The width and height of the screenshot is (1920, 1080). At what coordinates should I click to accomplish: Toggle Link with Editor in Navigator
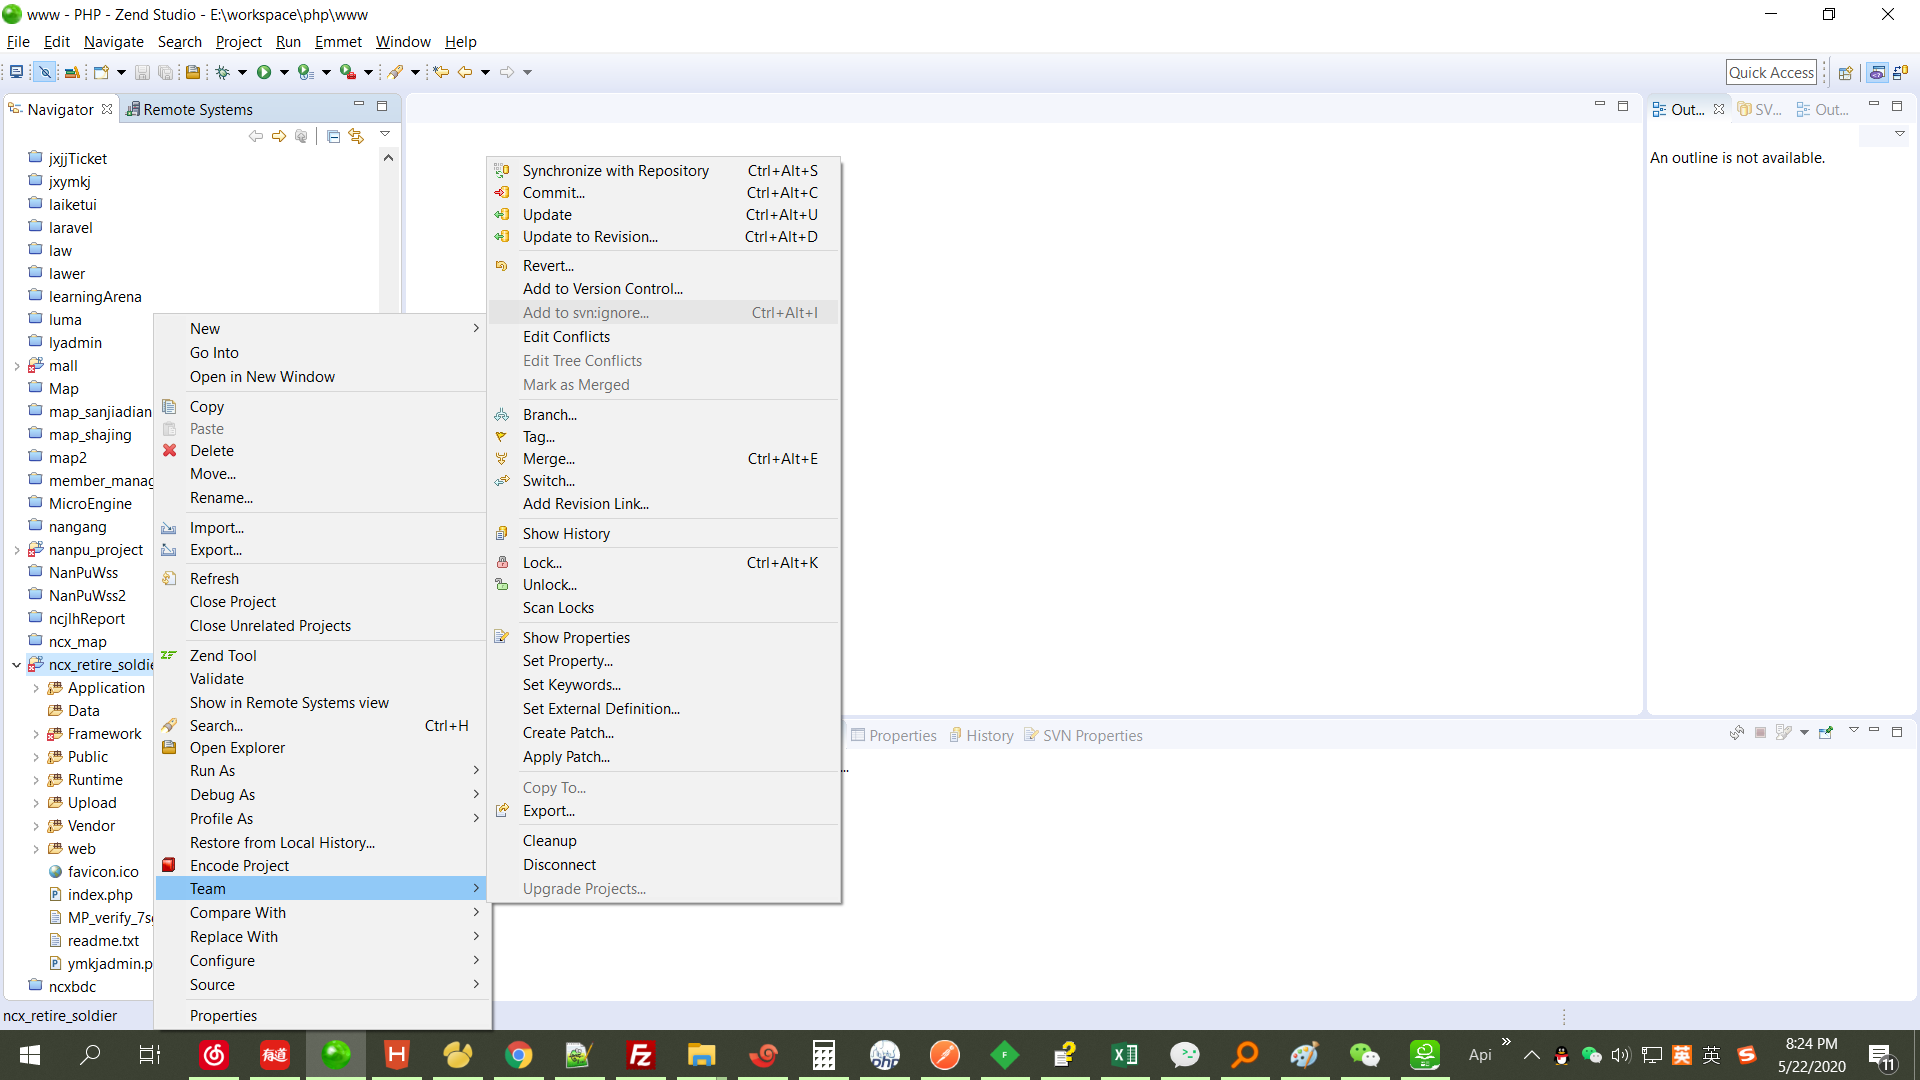pyautogui.click(x=356, y=136)
